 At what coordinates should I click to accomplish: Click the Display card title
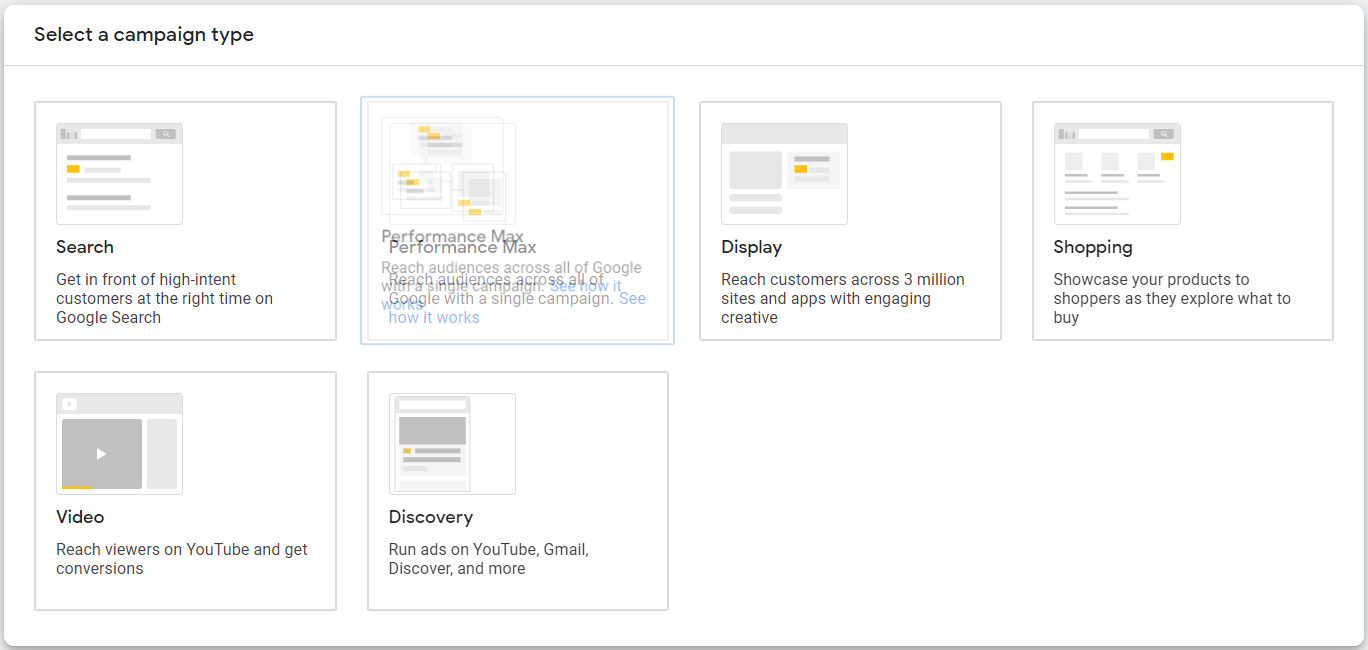(752, 247)
